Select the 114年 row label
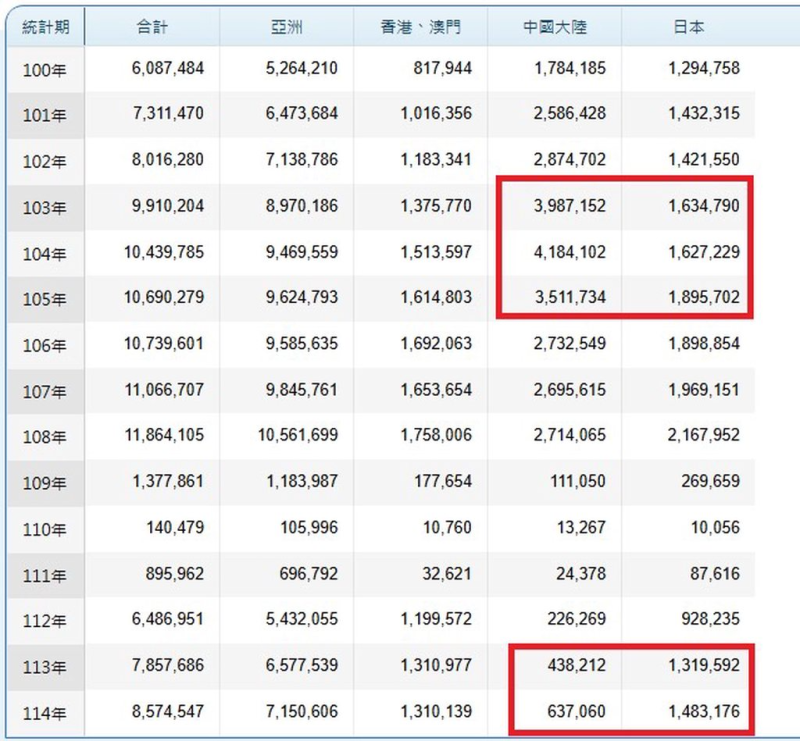 (x=44, y=712)
